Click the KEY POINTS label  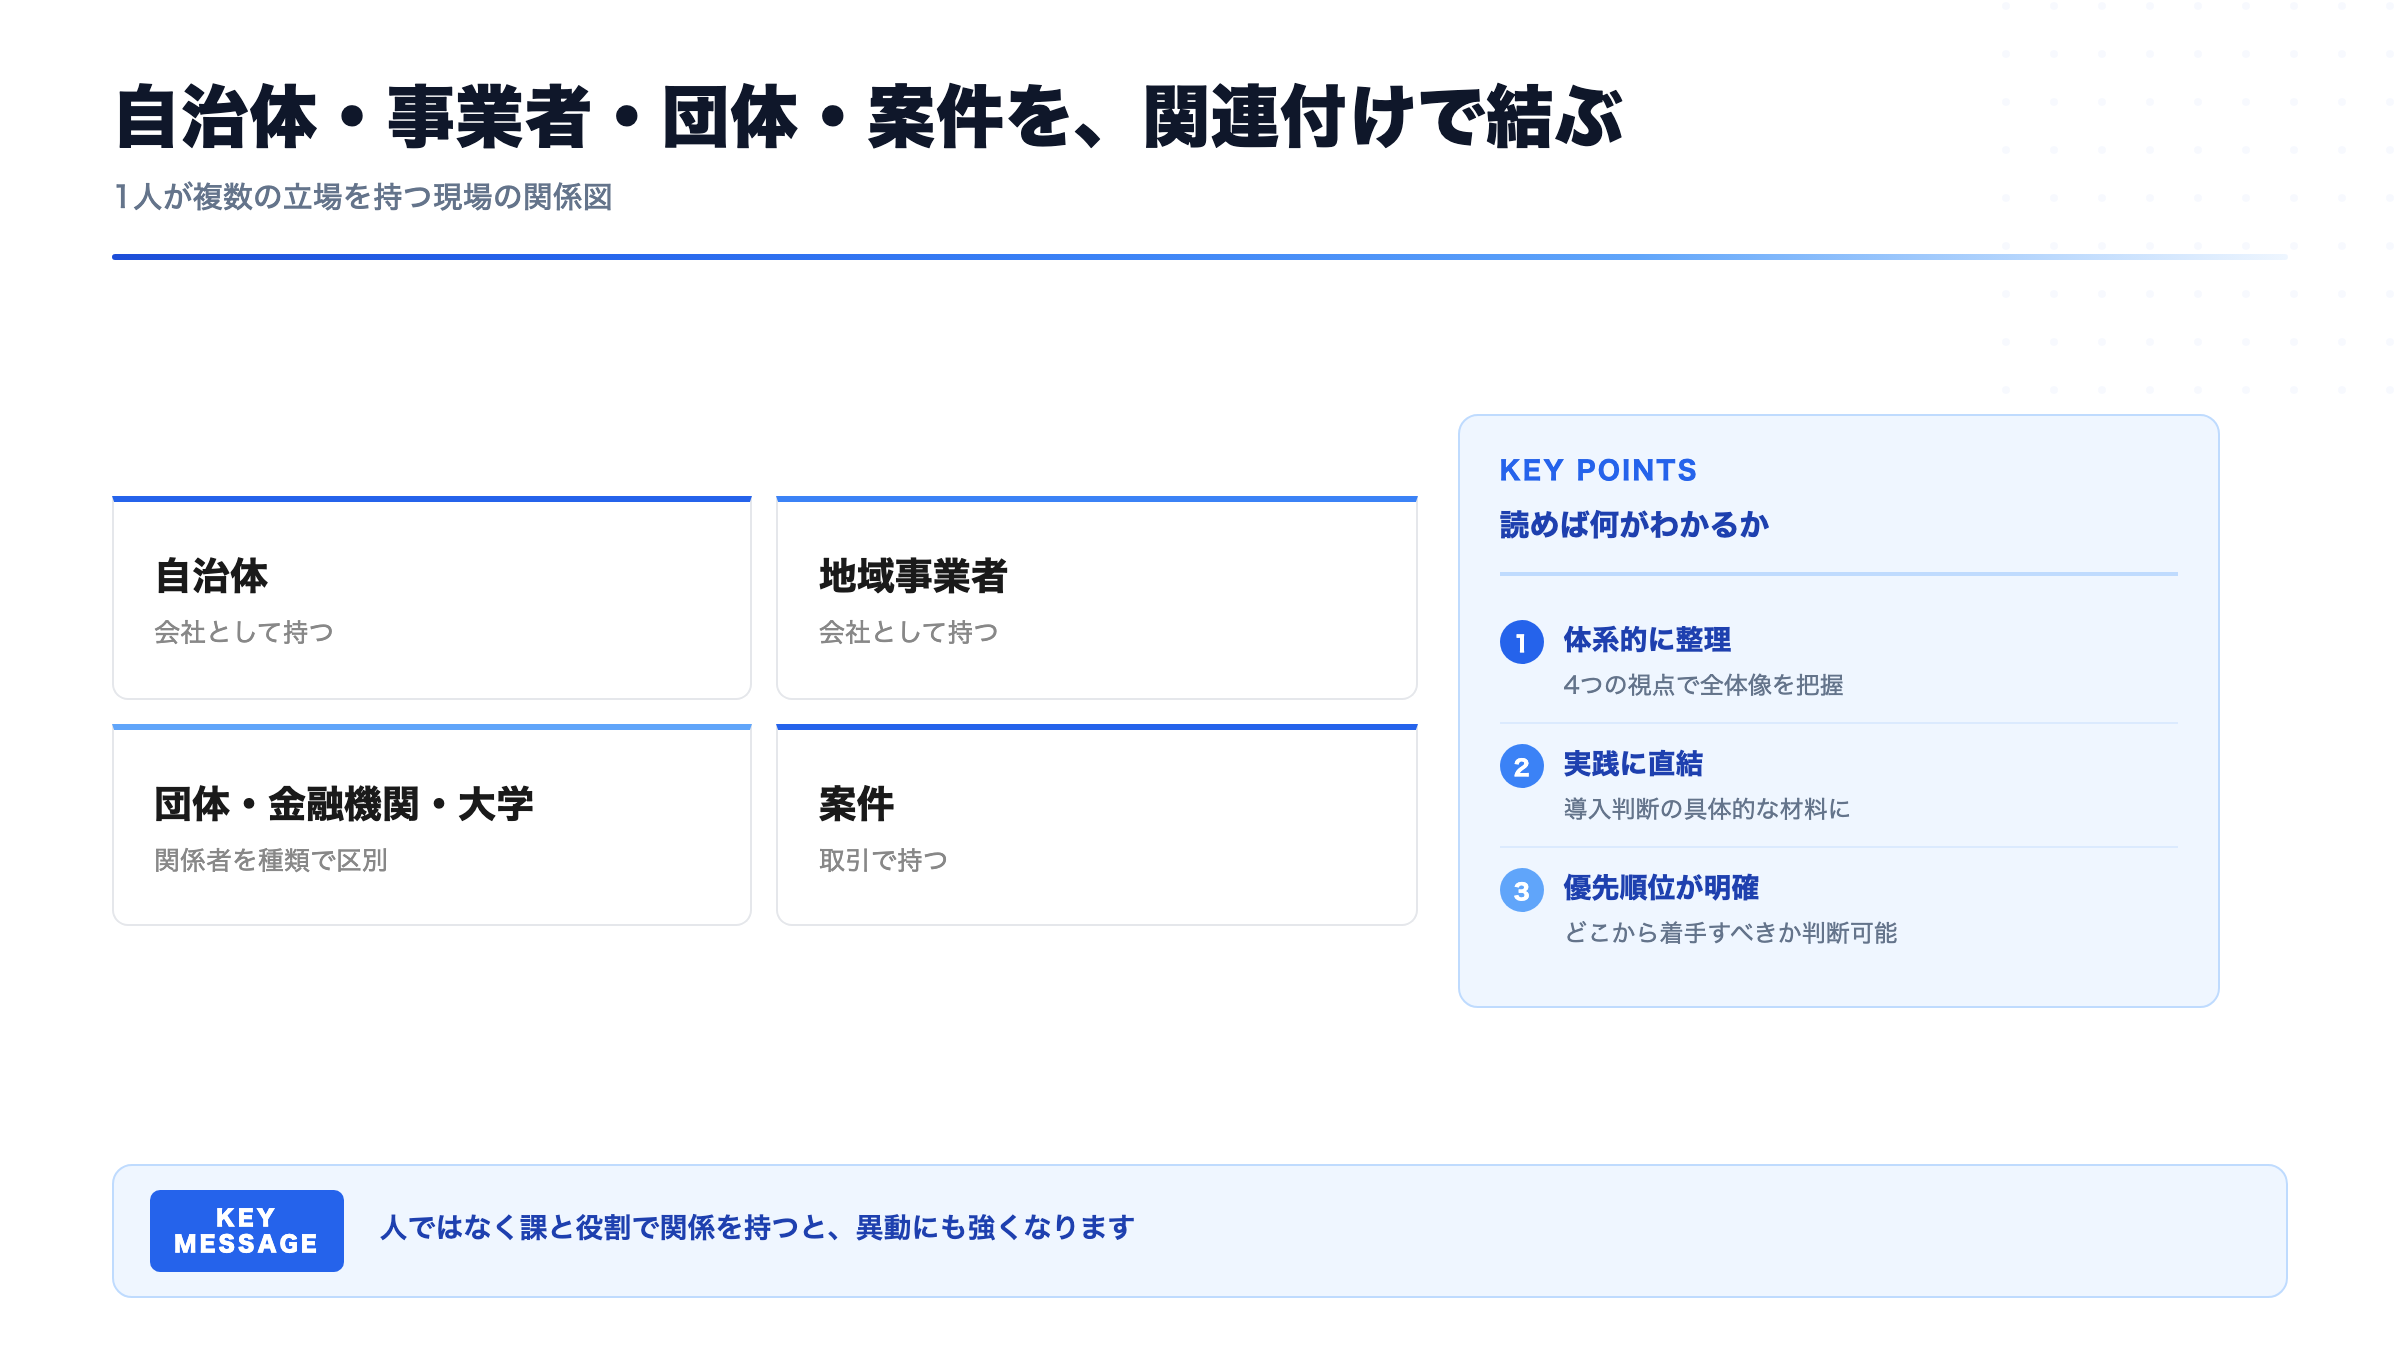(x=1598, y=470)
